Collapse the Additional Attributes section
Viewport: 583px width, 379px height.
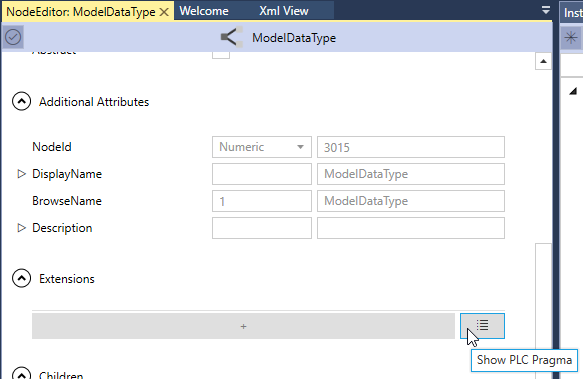point(22,102)
